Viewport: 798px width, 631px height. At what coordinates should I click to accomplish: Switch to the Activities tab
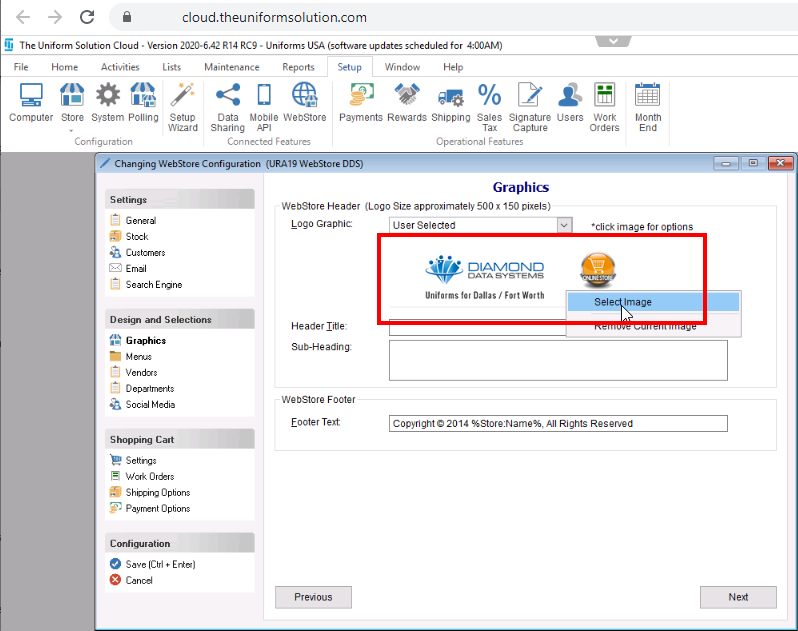tap(120, 67)
